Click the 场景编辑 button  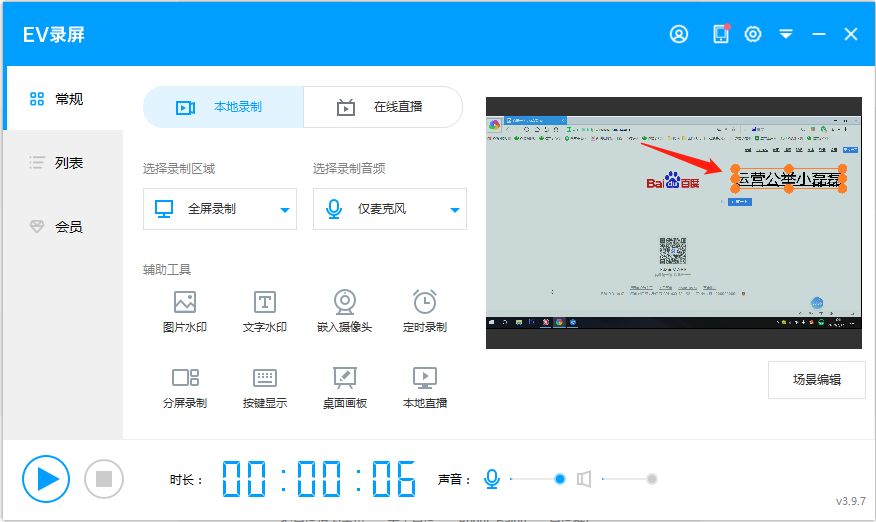(x=816, y=380)
